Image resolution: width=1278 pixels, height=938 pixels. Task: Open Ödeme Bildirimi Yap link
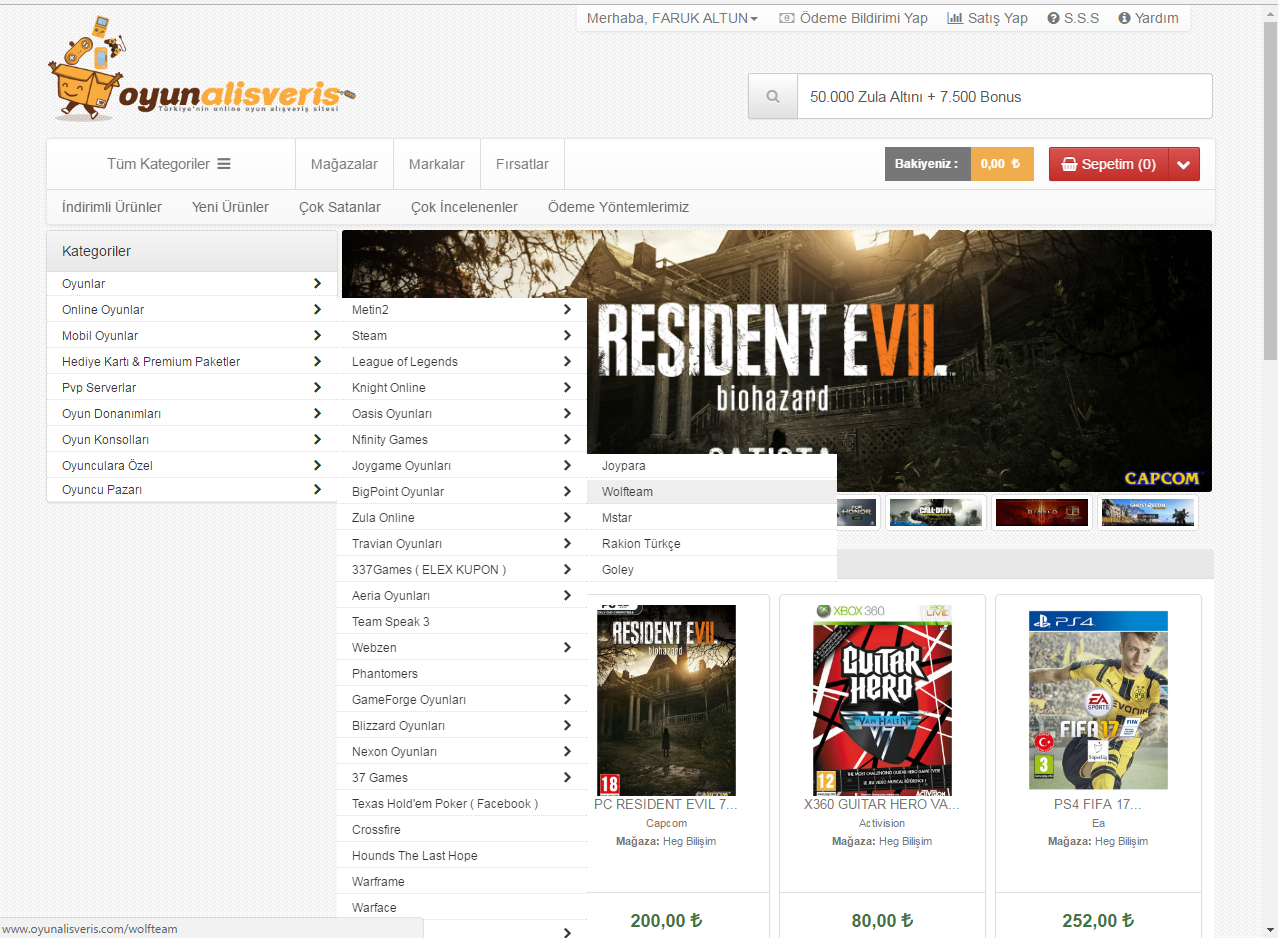[x=853, y=18]
